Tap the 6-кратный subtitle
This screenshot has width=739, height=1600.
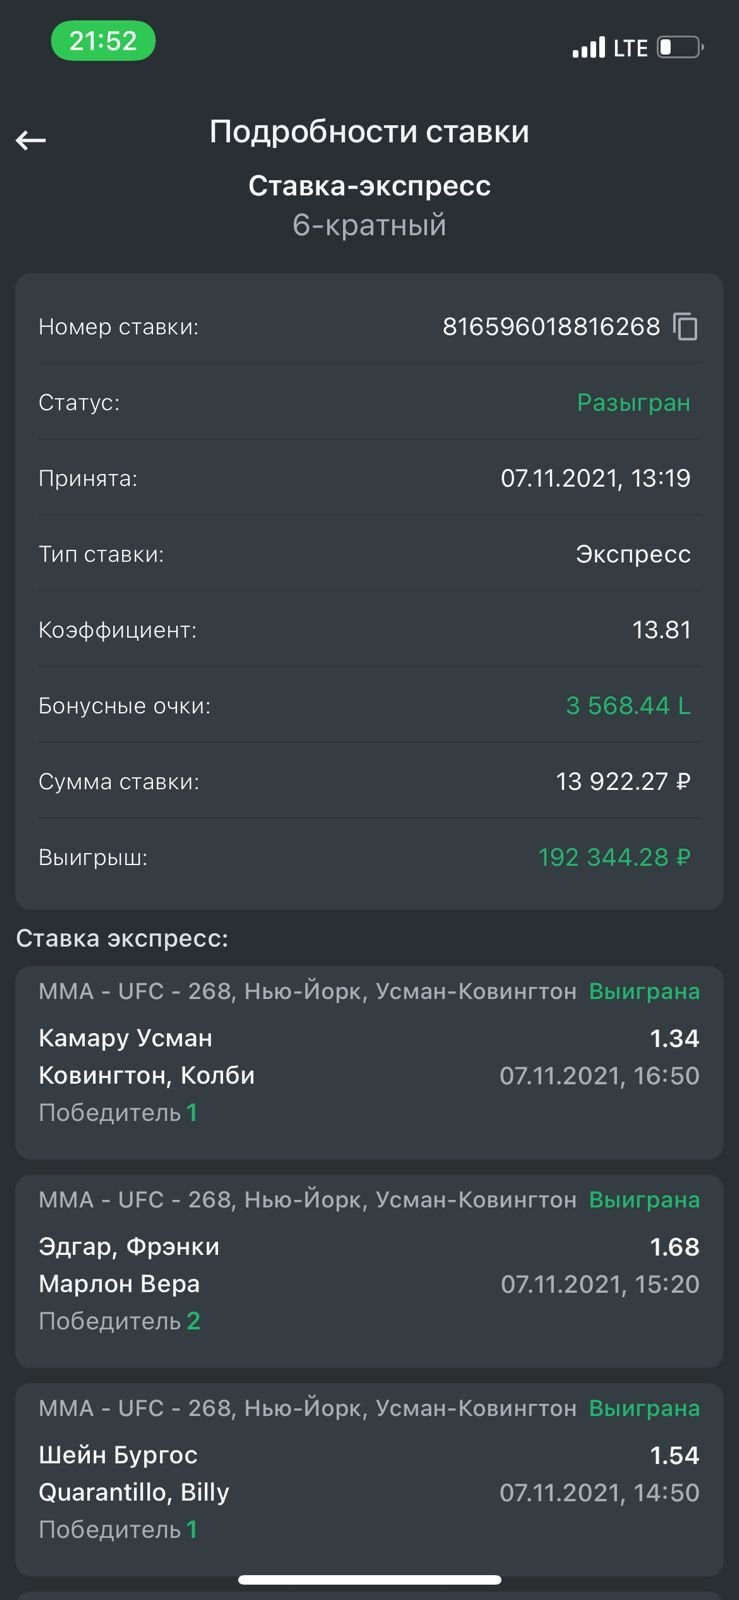(369, 225)
